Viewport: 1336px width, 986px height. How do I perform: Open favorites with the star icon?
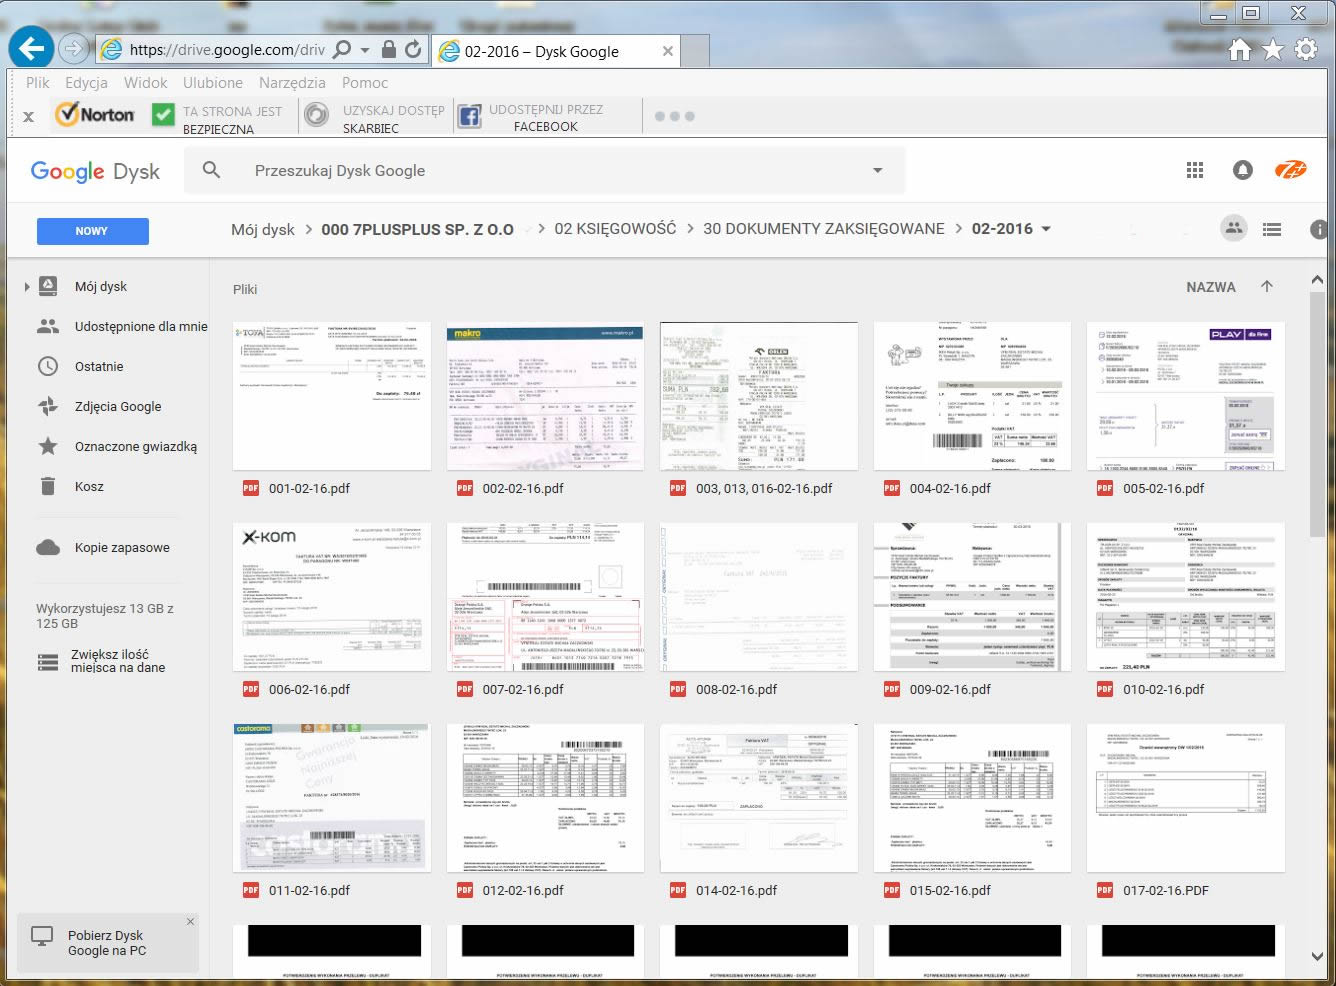pos(1272,49)
